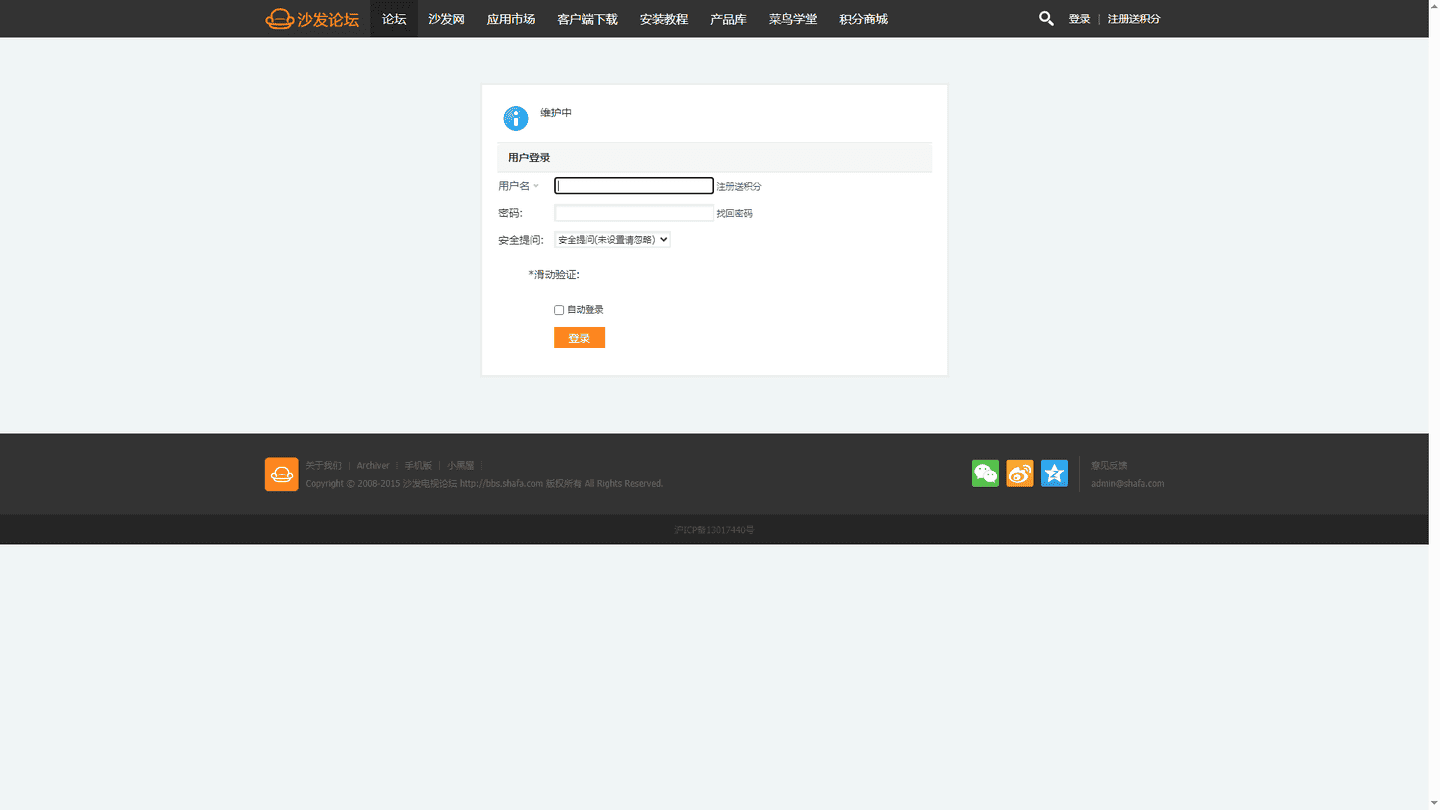Click the orange 登录 submit button
This screenshot has width=1440, height=810.
pos(579,338)
